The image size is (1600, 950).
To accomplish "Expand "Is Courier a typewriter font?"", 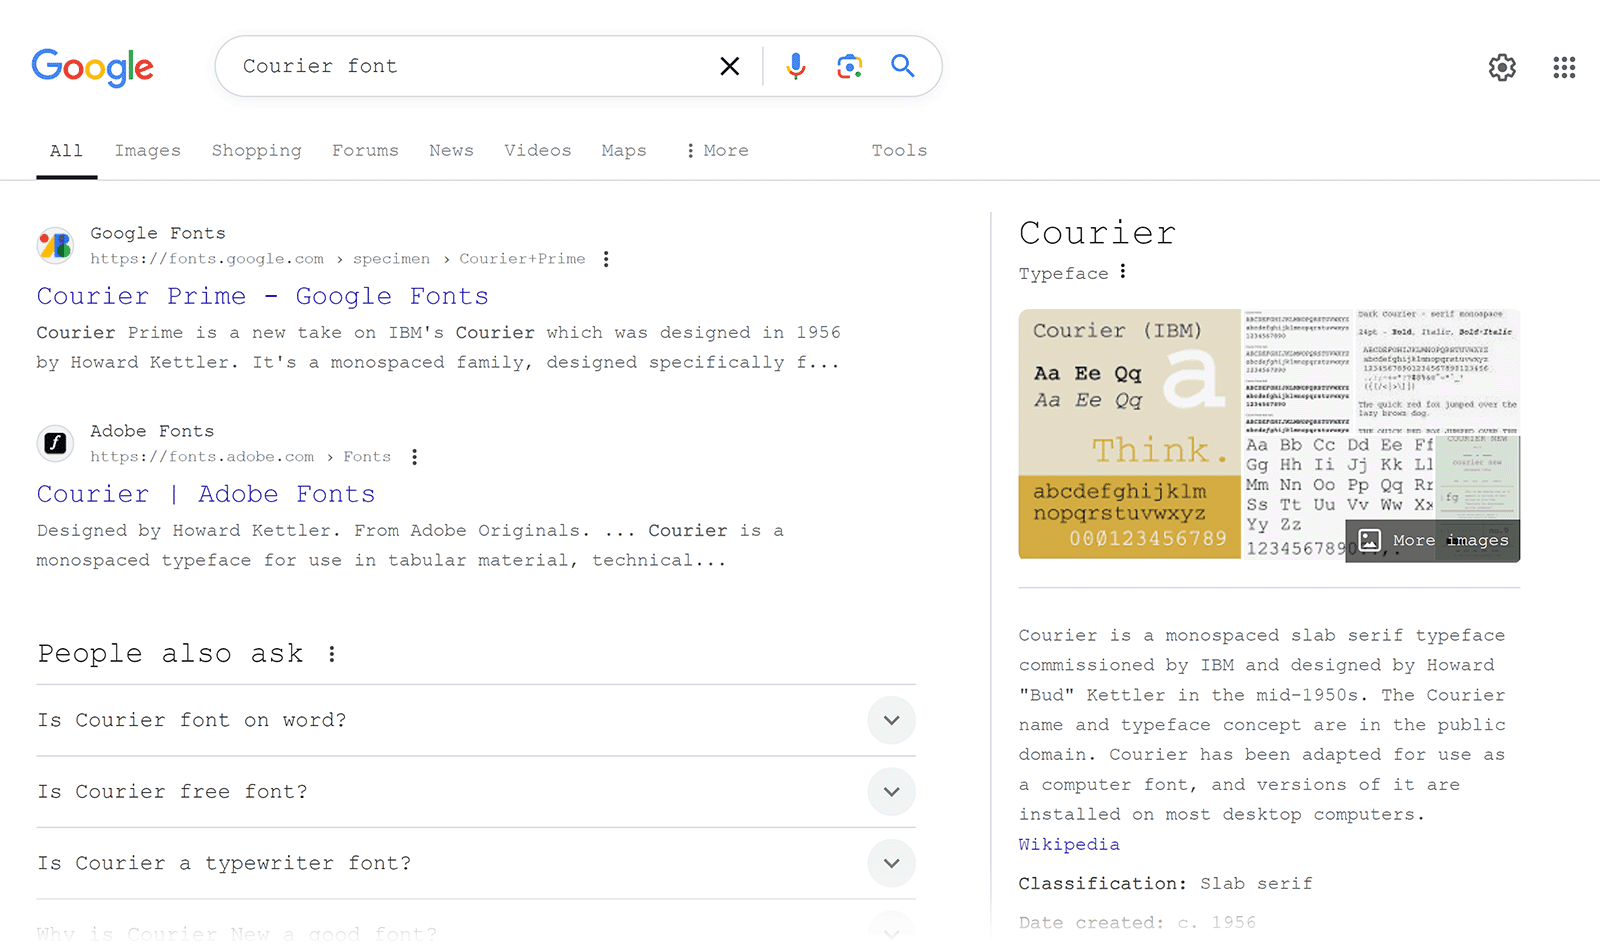I will click(891, 863).
